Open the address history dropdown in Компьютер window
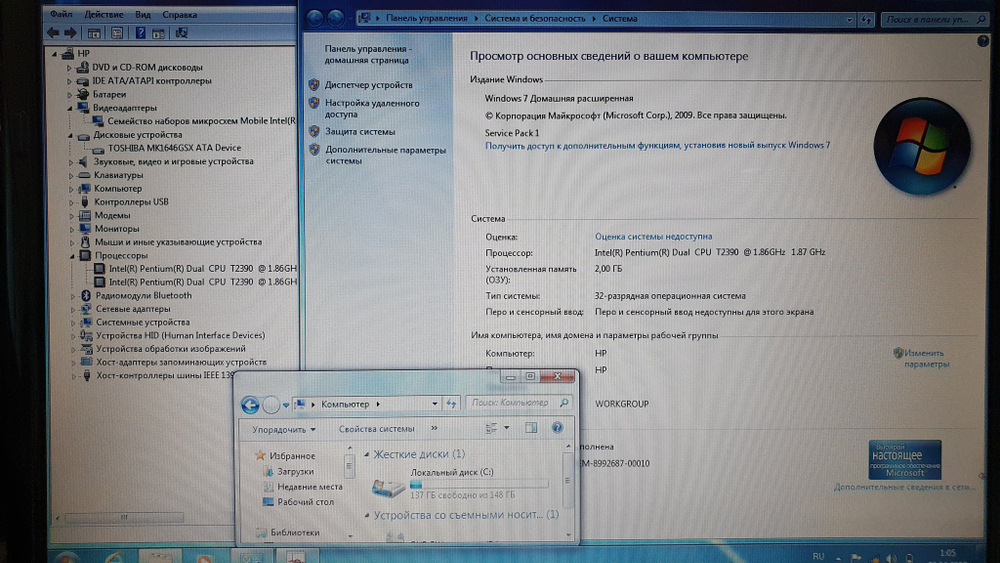Image resolution: width=1000 pixels, height=563 pixels. pyautogui.click(x=434, y=404)
